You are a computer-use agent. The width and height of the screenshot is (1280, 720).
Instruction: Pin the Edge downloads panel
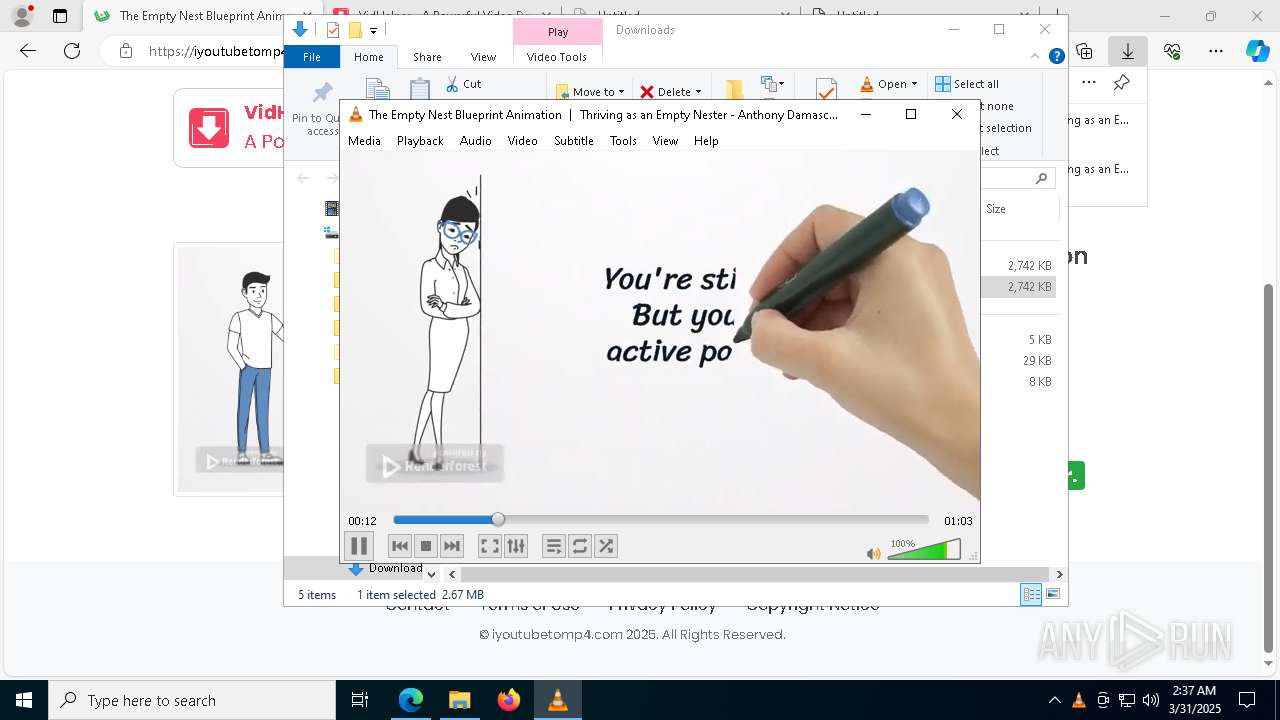(x=1122, y=83)
